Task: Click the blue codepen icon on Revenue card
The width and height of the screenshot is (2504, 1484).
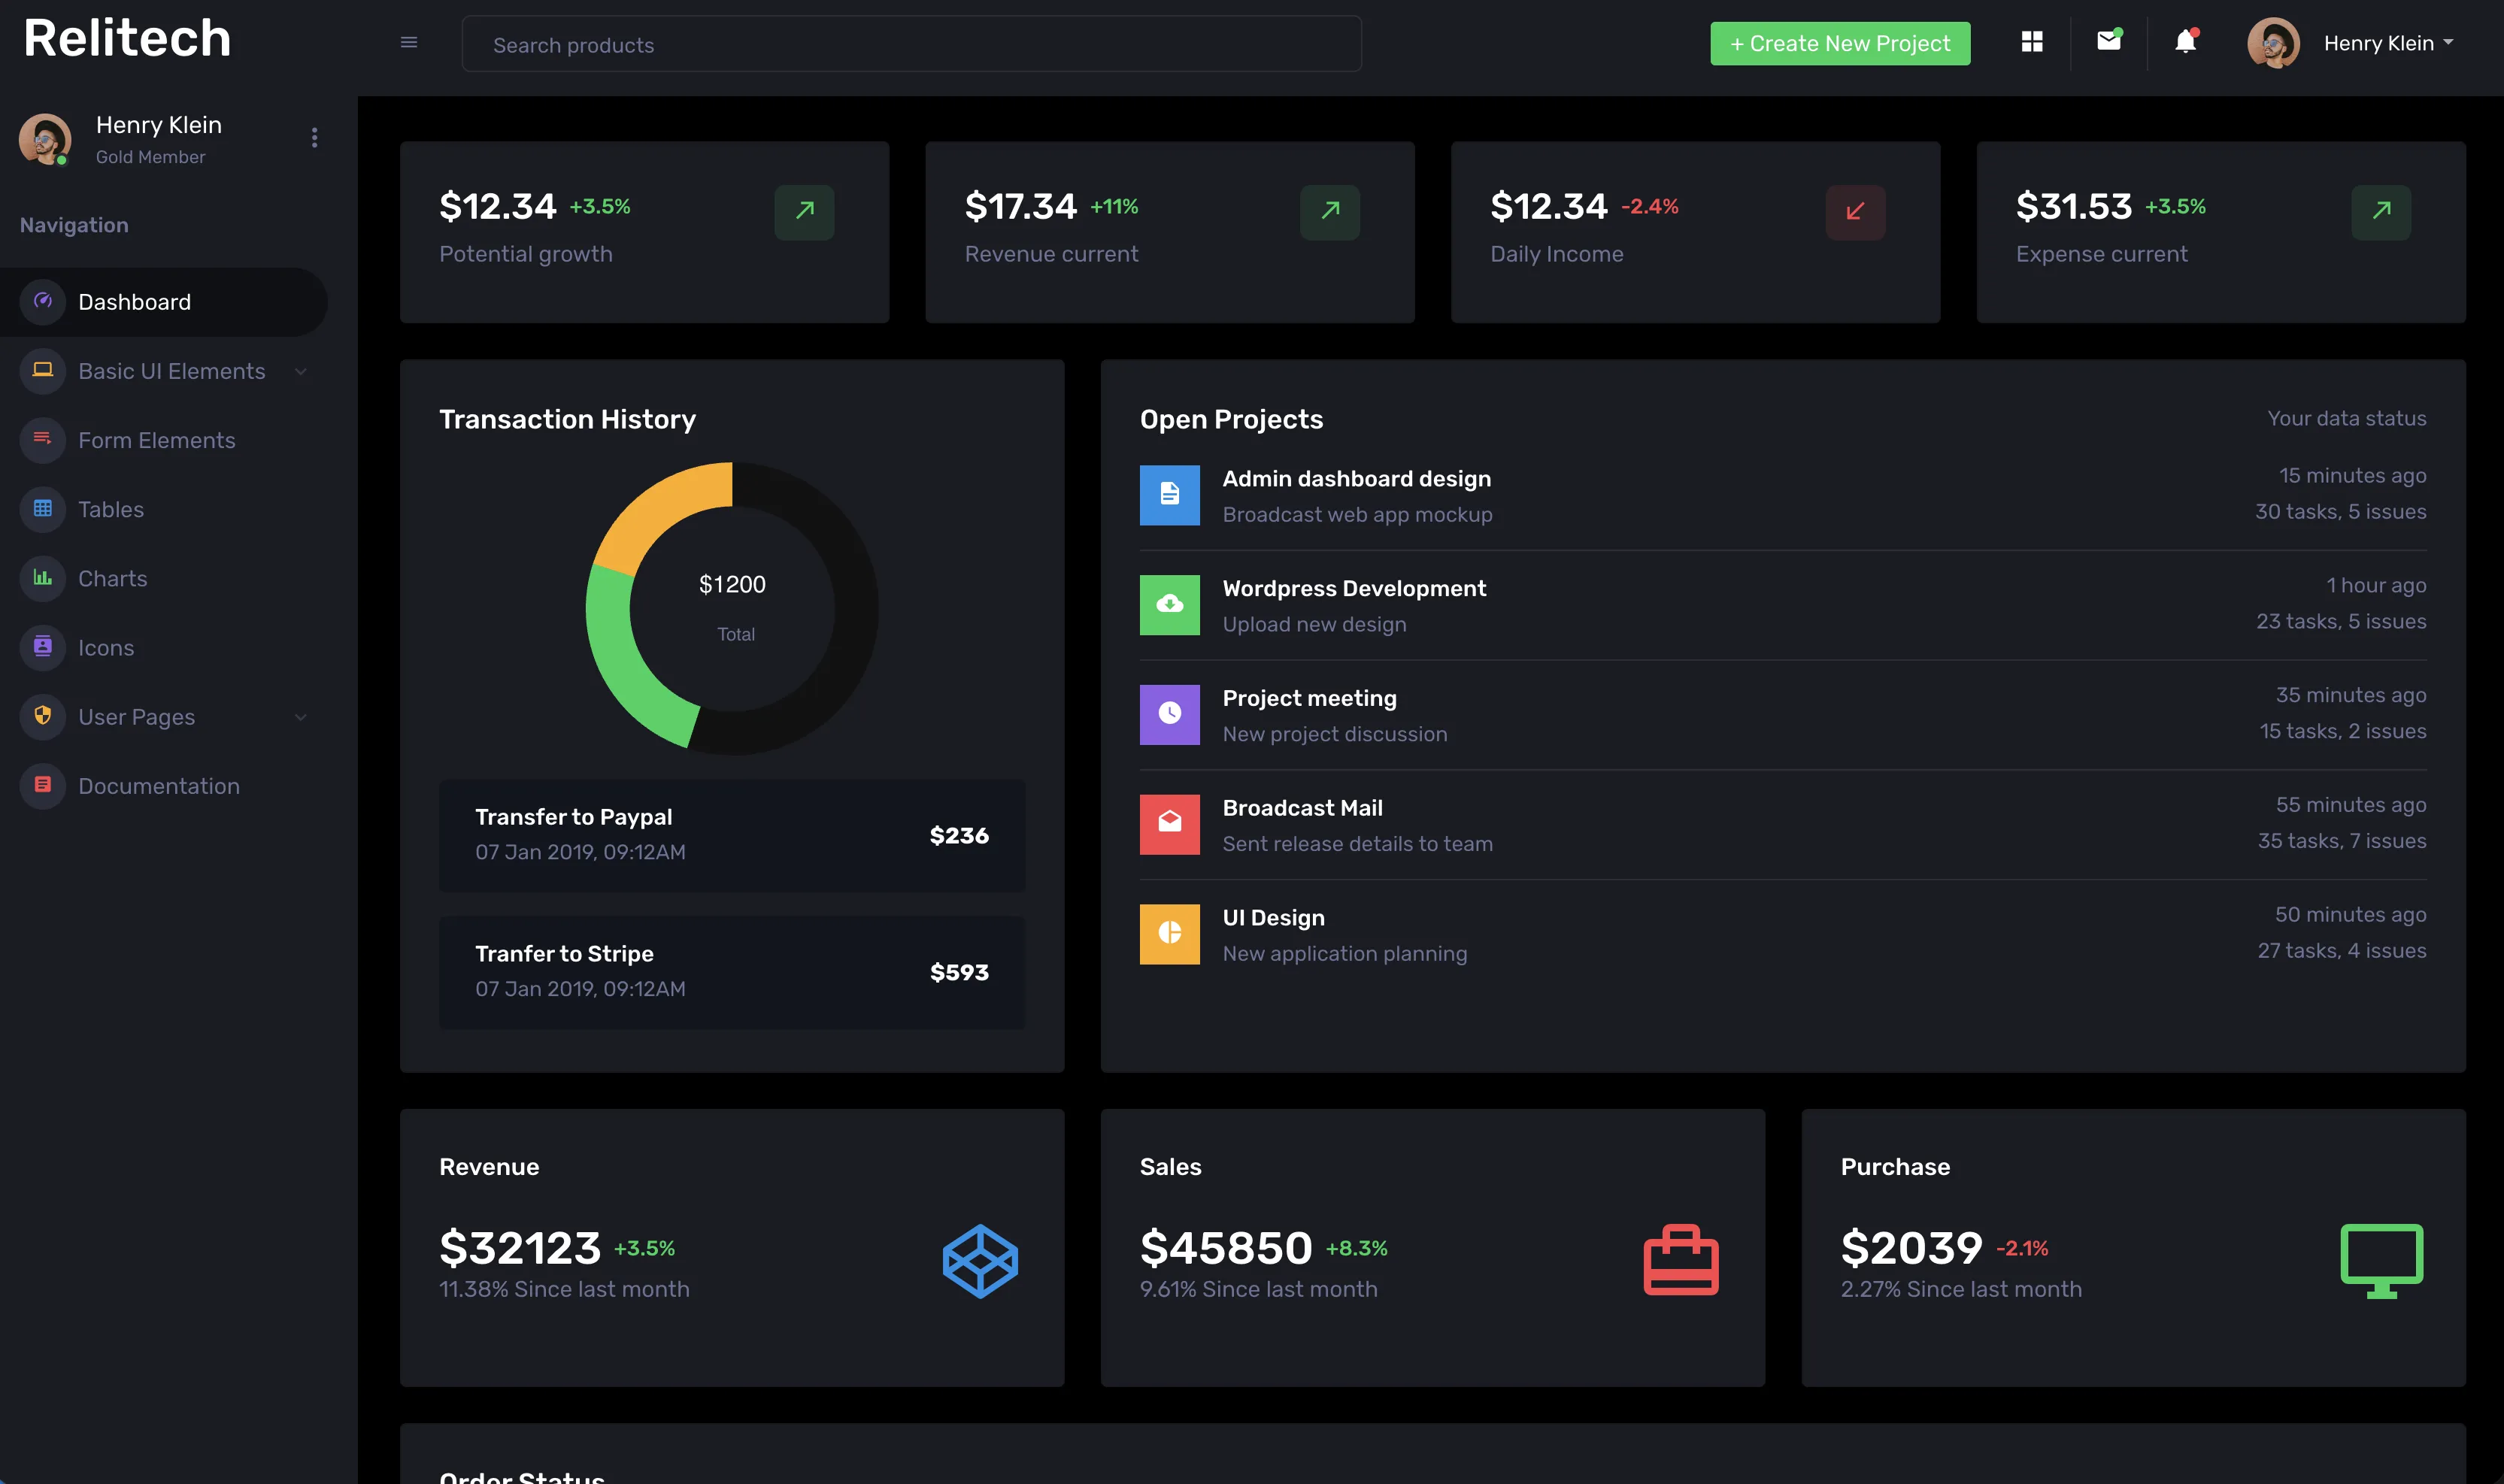Action: 980,1261
